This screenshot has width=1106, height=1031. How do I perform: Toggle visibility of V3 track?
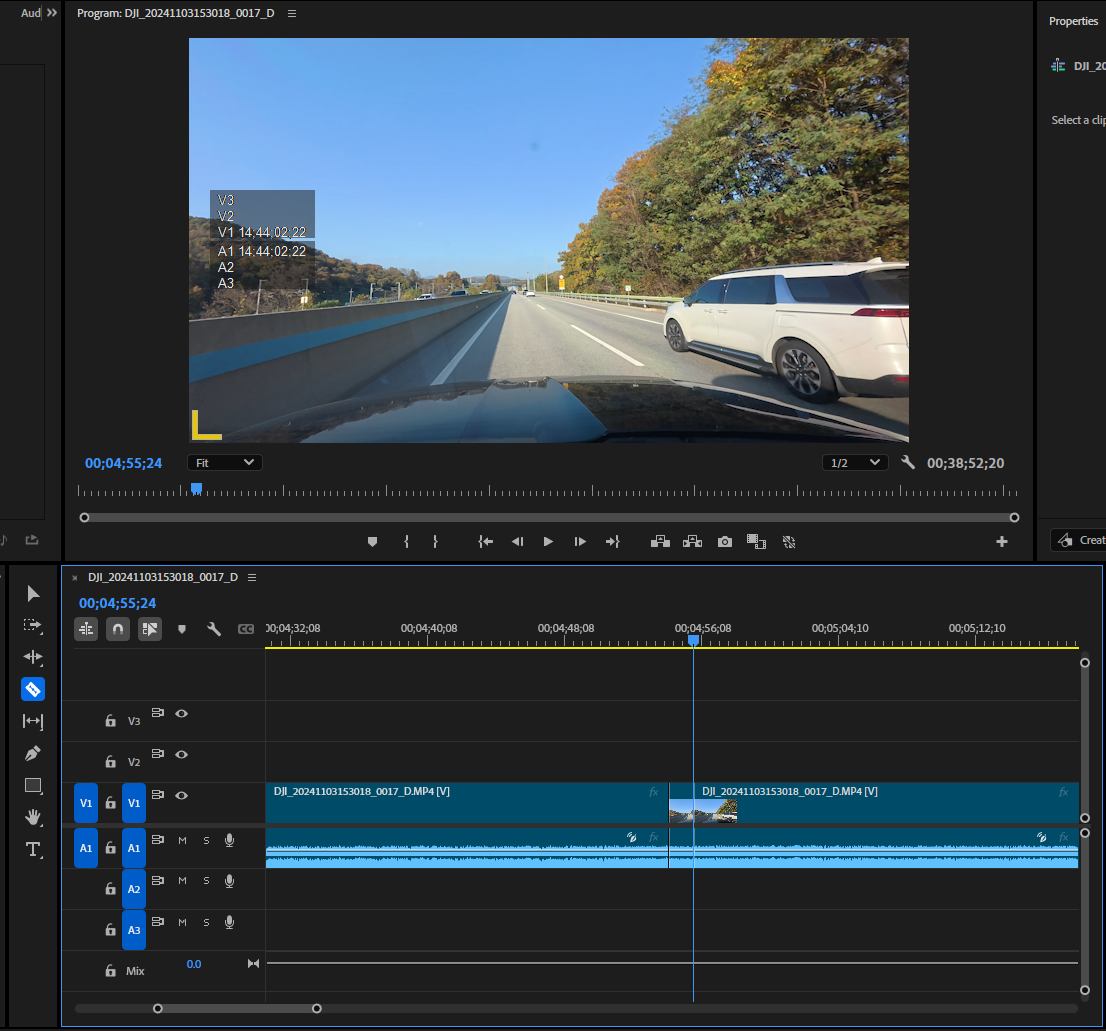pos(182,713)
